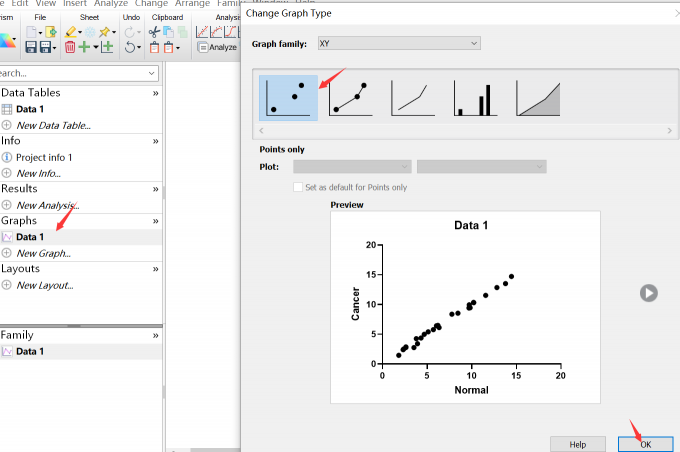Click the Redo arrow icon
Viewport: 680px width, 452px height.
coord(130,32)
